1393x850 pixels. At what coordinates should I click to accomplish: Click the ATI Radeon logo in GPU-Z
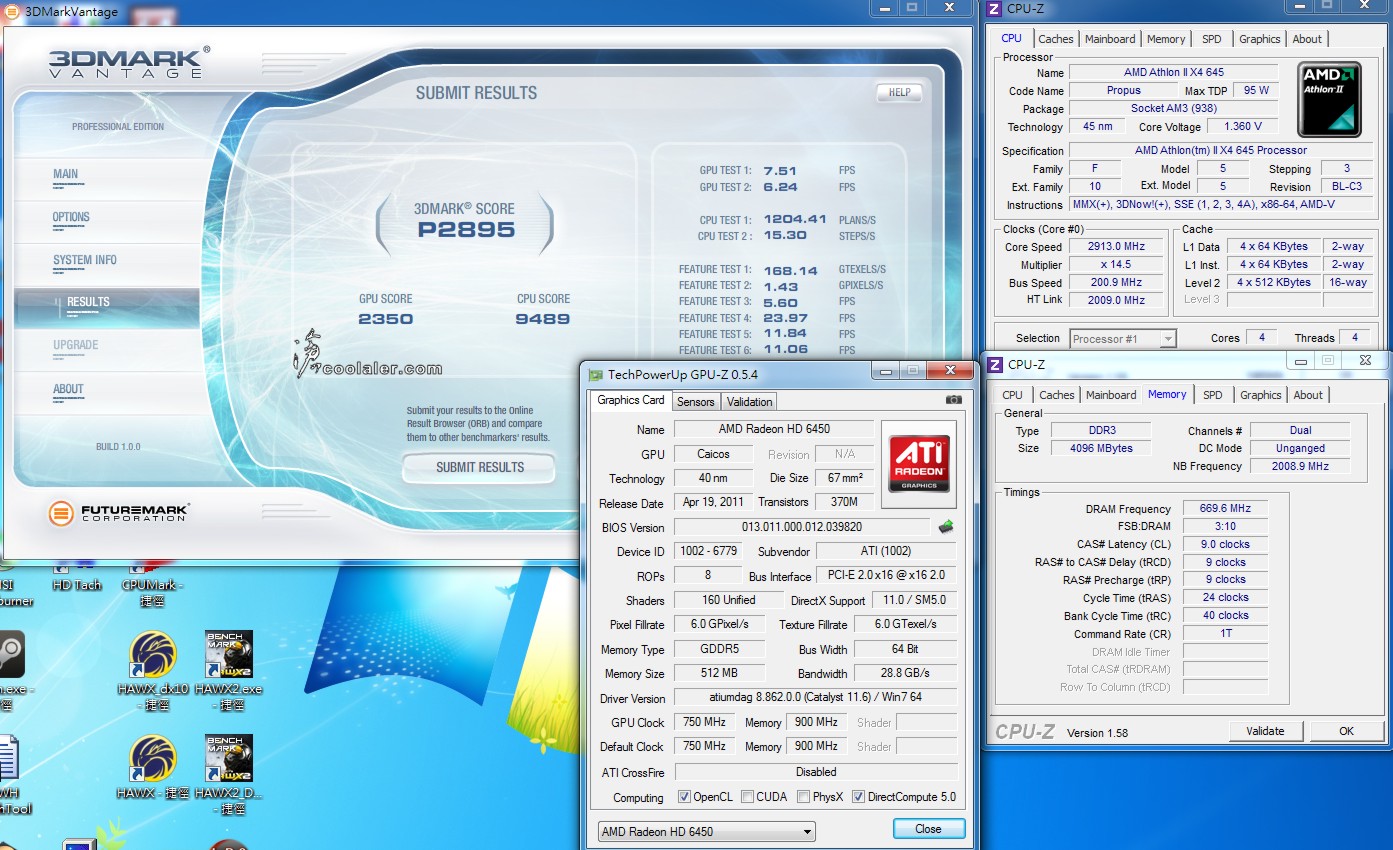click(x=919, y=464)
